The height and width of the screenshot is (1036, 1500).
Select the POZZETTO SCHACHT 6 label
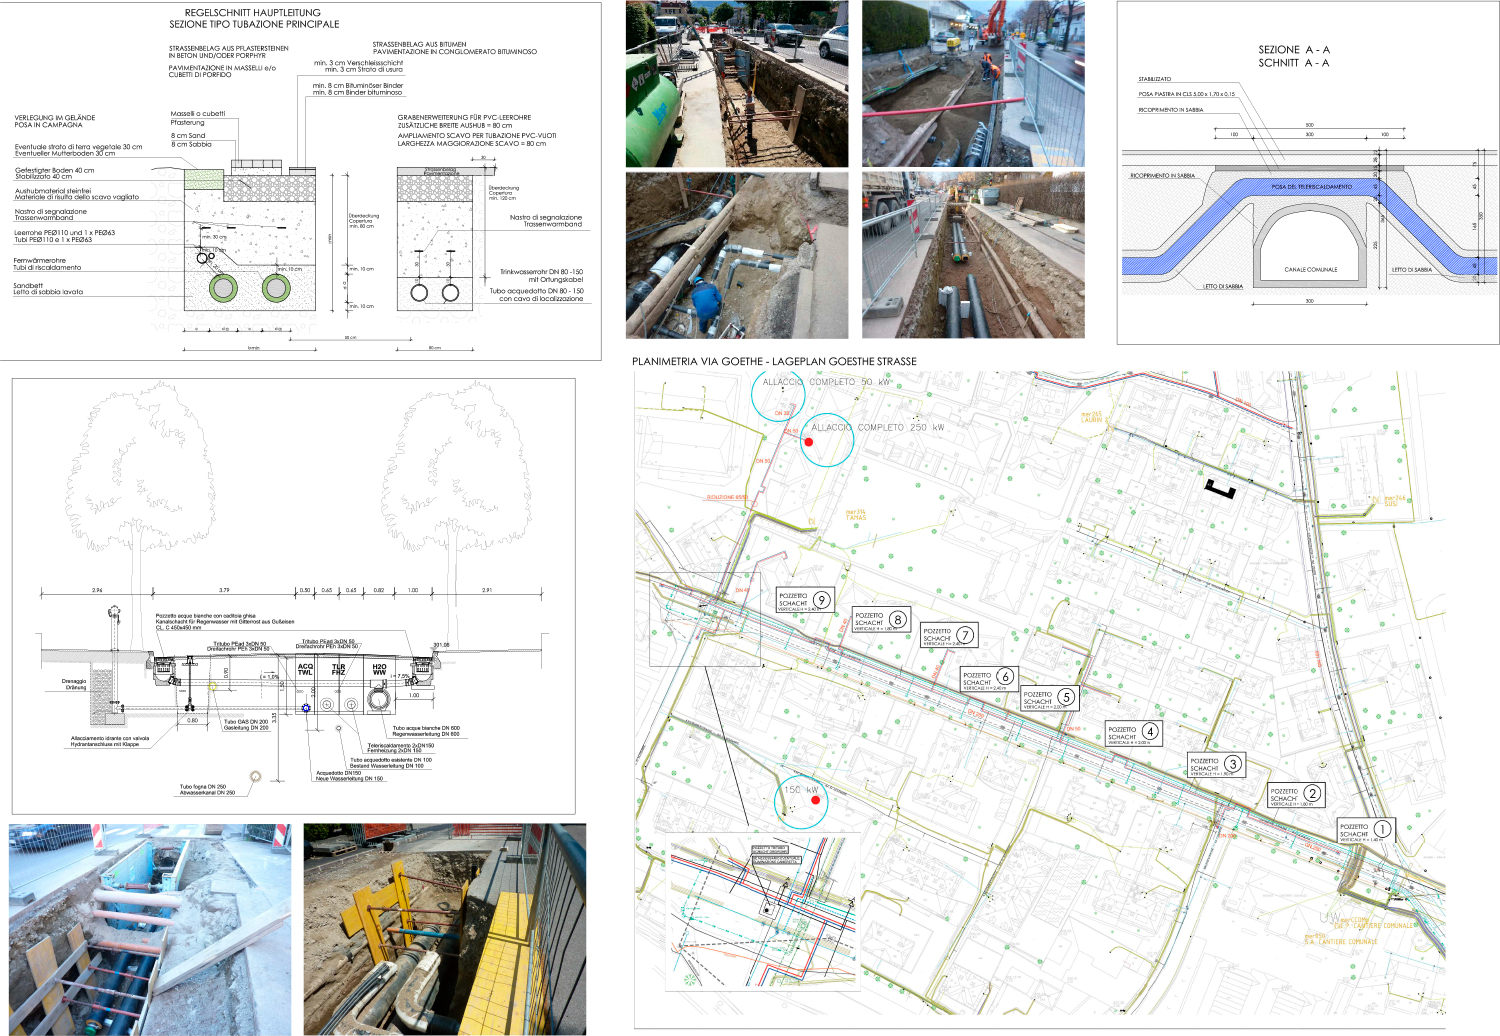pos(989,678)
